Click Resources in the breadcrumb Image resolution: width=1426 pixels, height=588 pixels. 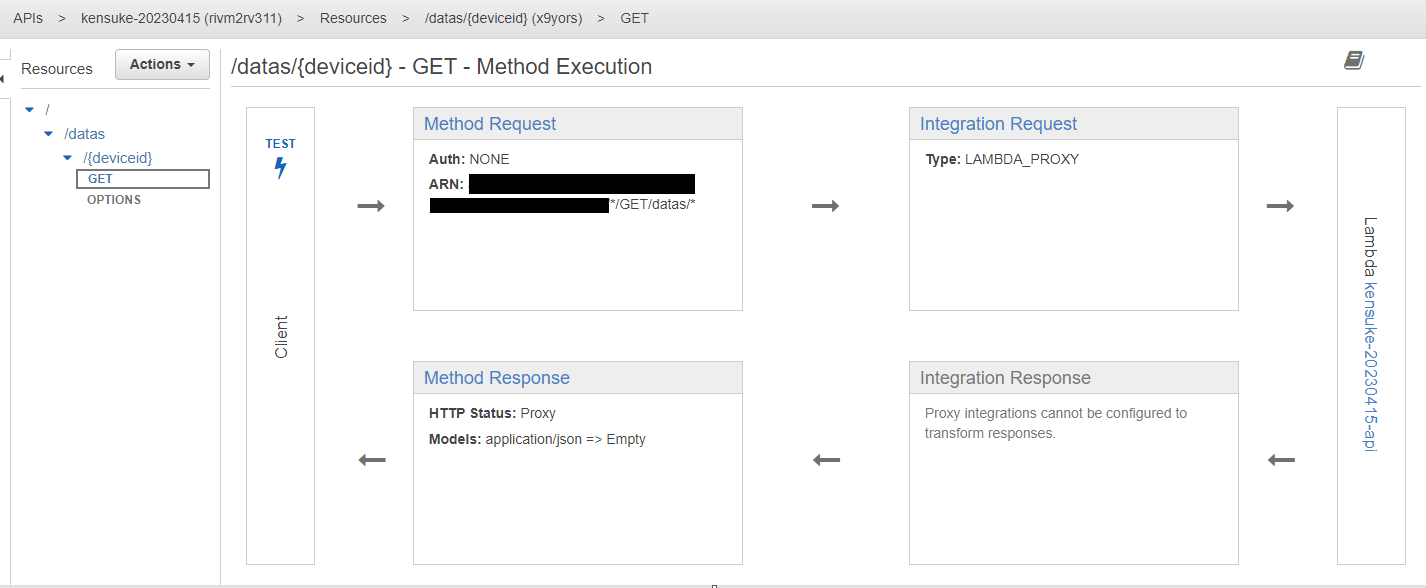point(353,18)
